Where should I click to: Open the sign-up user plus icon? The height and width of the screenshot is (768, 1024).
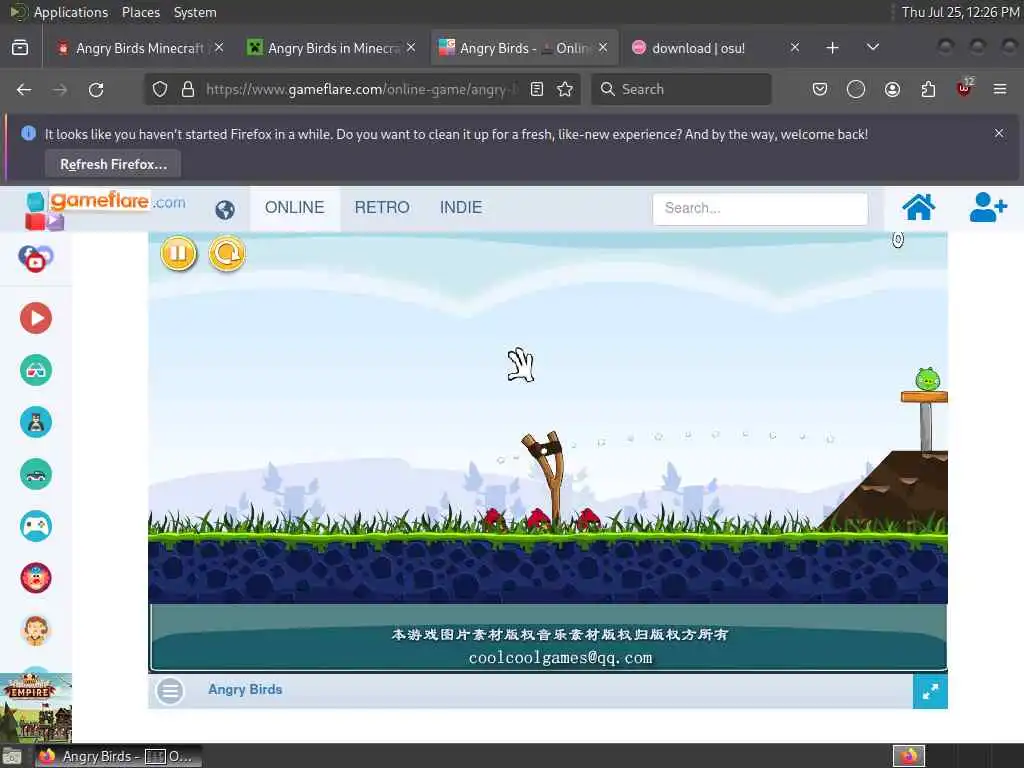click(x=987, y=208)
